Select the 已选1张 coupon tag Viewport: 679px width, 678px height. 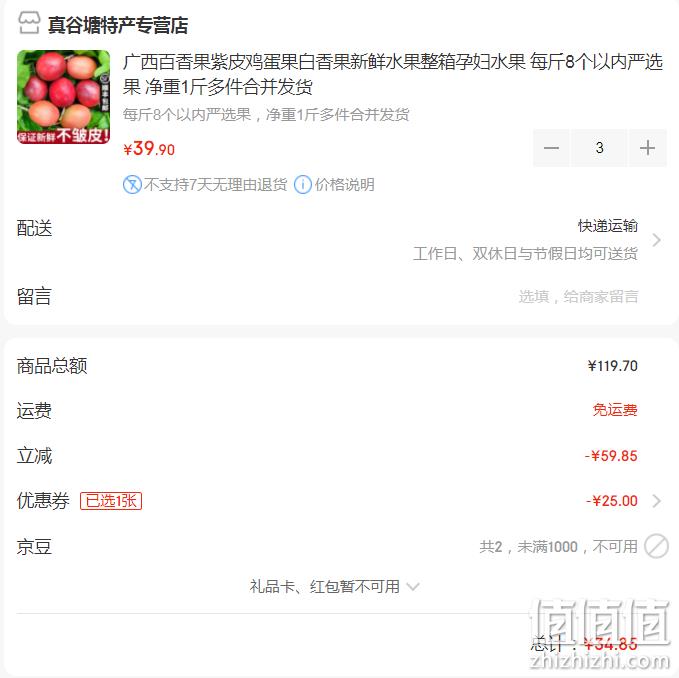pyautogui.click(x=111, y=501)
